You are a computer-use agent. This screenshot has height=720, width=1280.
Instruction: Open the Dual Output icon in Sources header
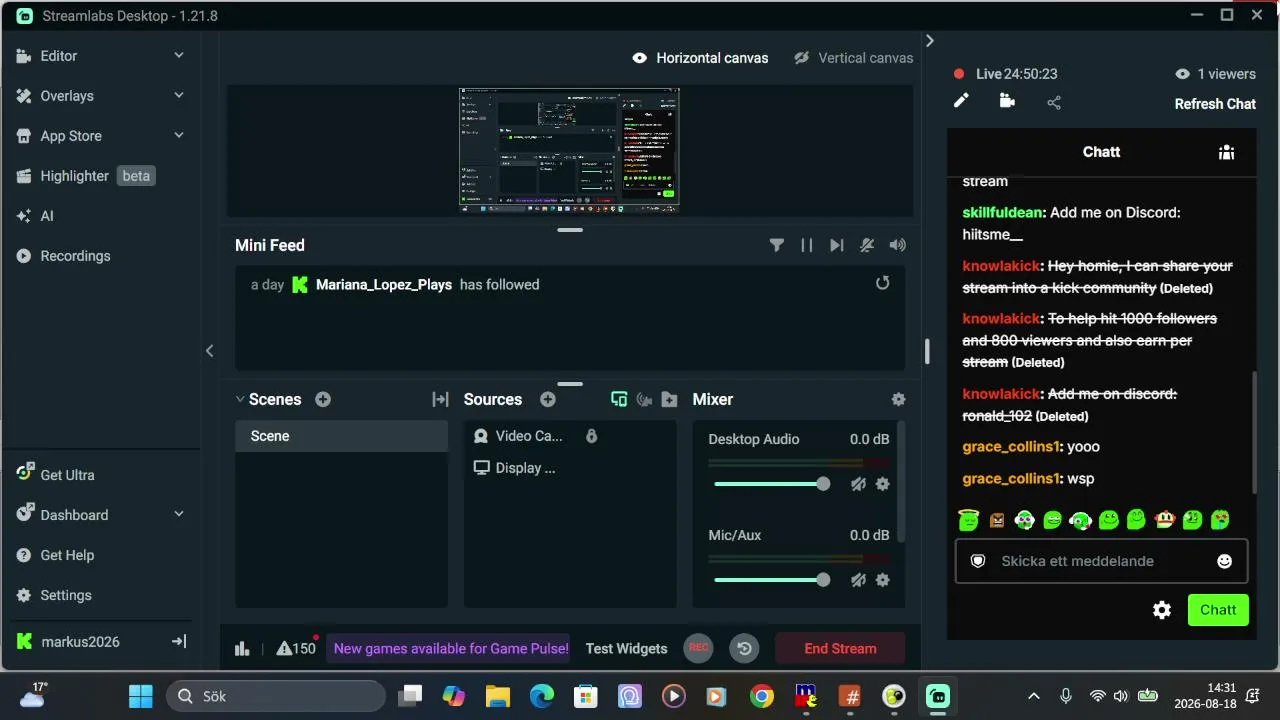click(x=619, y=399)
